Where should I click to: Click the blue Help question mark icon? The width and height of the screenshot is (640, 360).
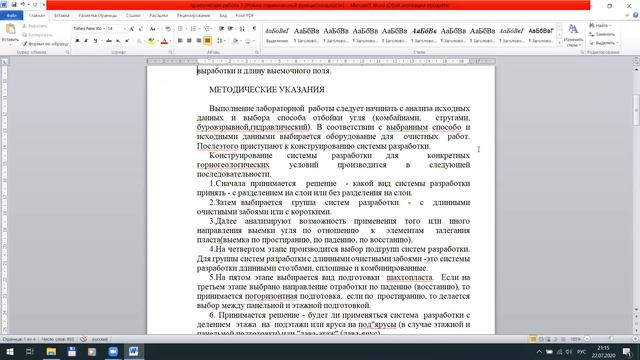point(636,16)
